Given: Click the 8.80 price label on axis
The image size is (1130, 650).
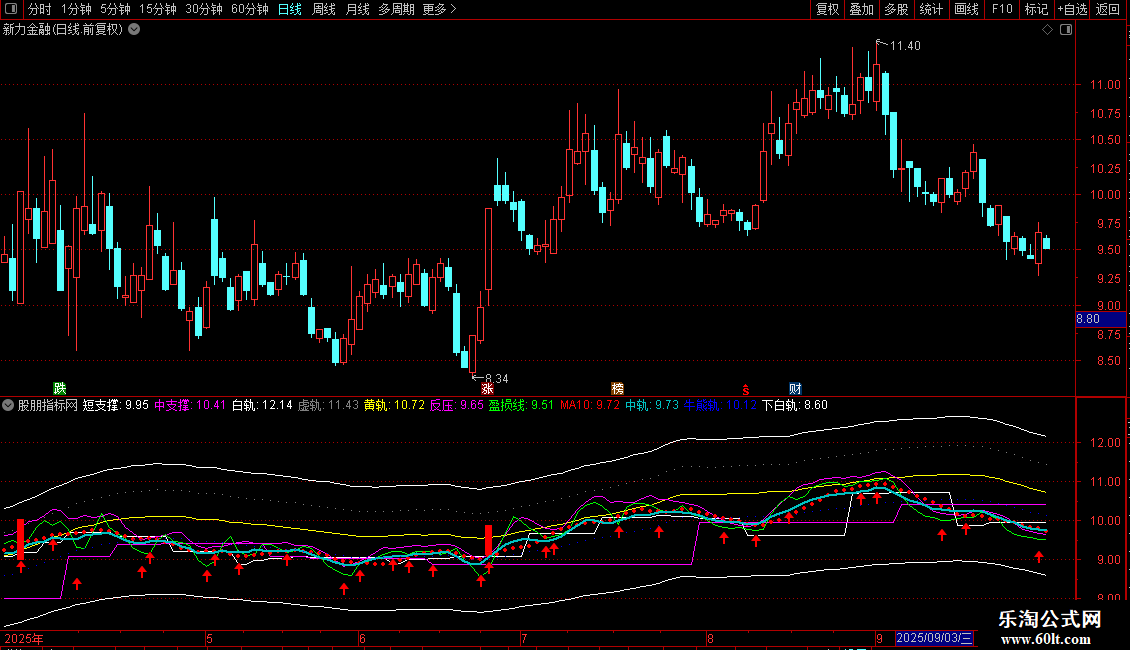Looking at the screenshot, I should click(x=1100, y=319).
